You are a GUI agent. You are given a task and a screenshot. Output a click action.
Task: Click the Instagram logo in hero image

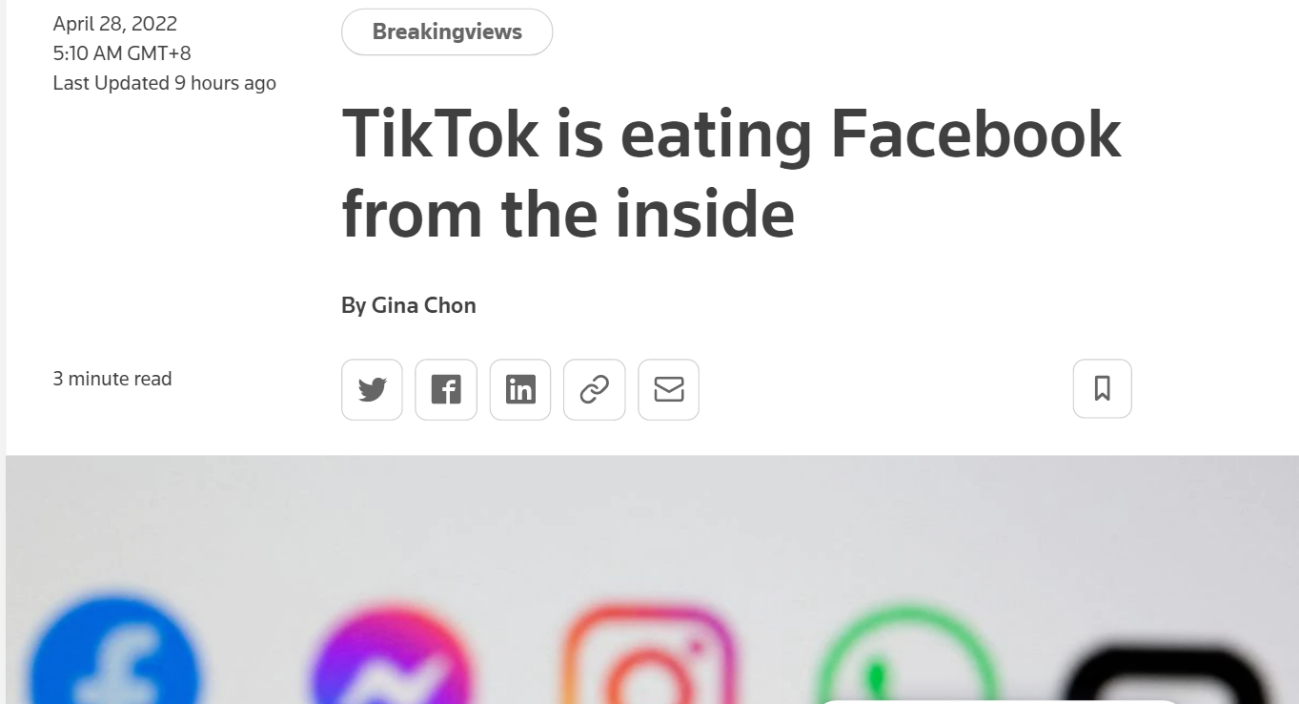click(648, 660)
